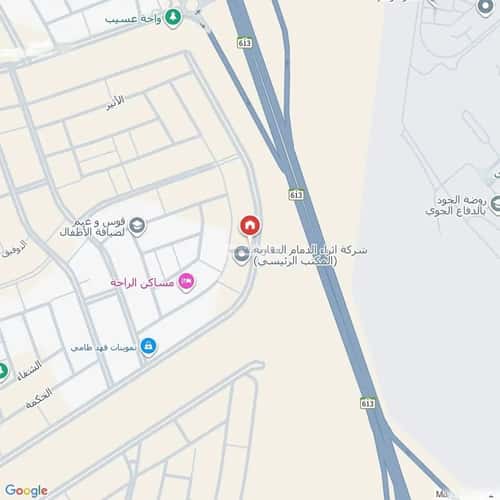This screenshot has width=500, height=500.
Task: Select the قوس و غيم لضيافة الأطفال label
Action: pyautogui.click(x=92, y=227)
